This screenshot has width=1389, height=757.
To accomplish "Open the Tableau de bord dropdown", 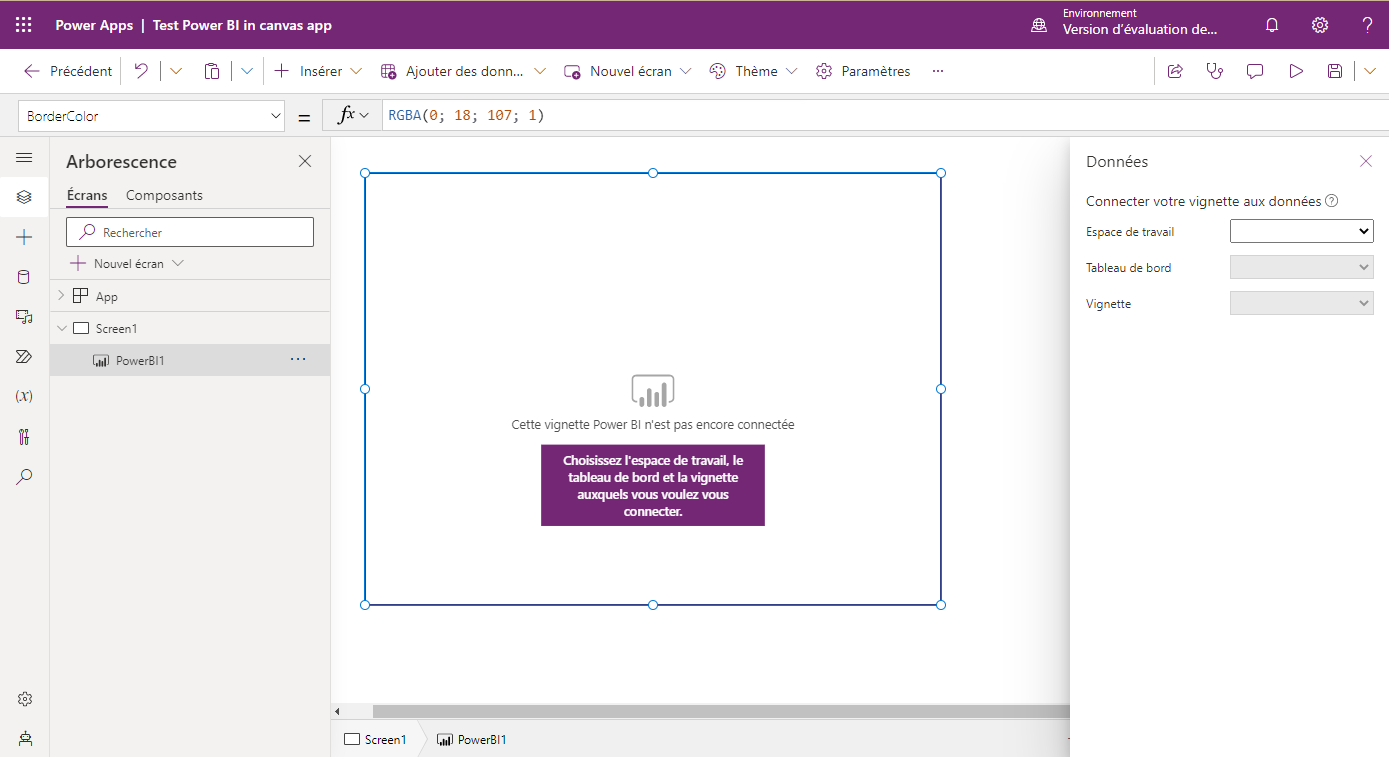I will point(1302,267).
